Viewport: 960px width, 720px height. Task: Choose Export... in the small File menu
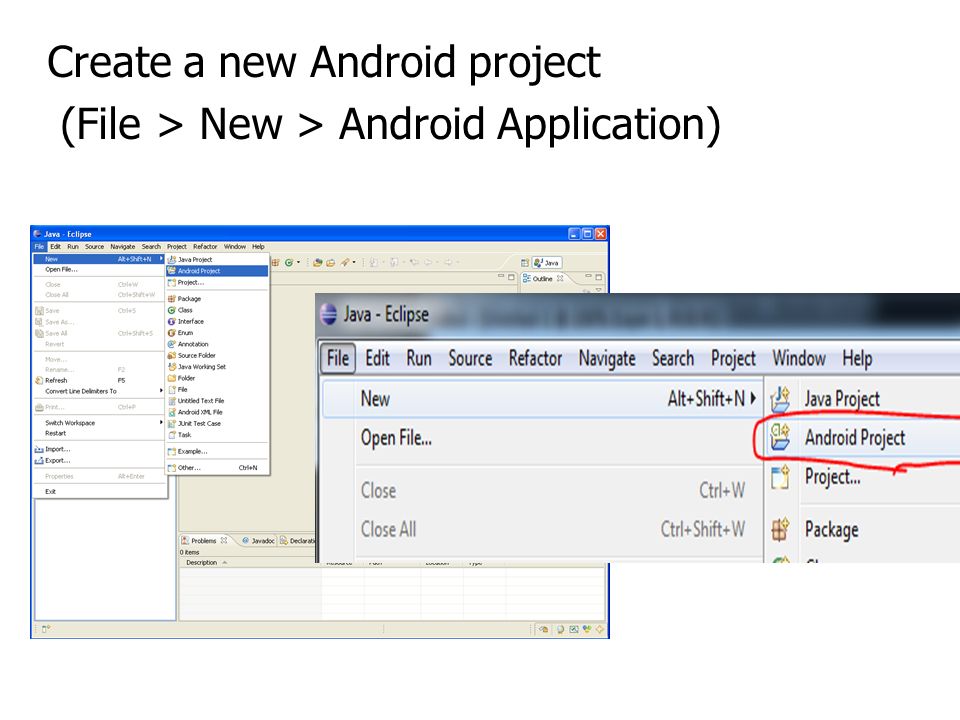point(99,460)
